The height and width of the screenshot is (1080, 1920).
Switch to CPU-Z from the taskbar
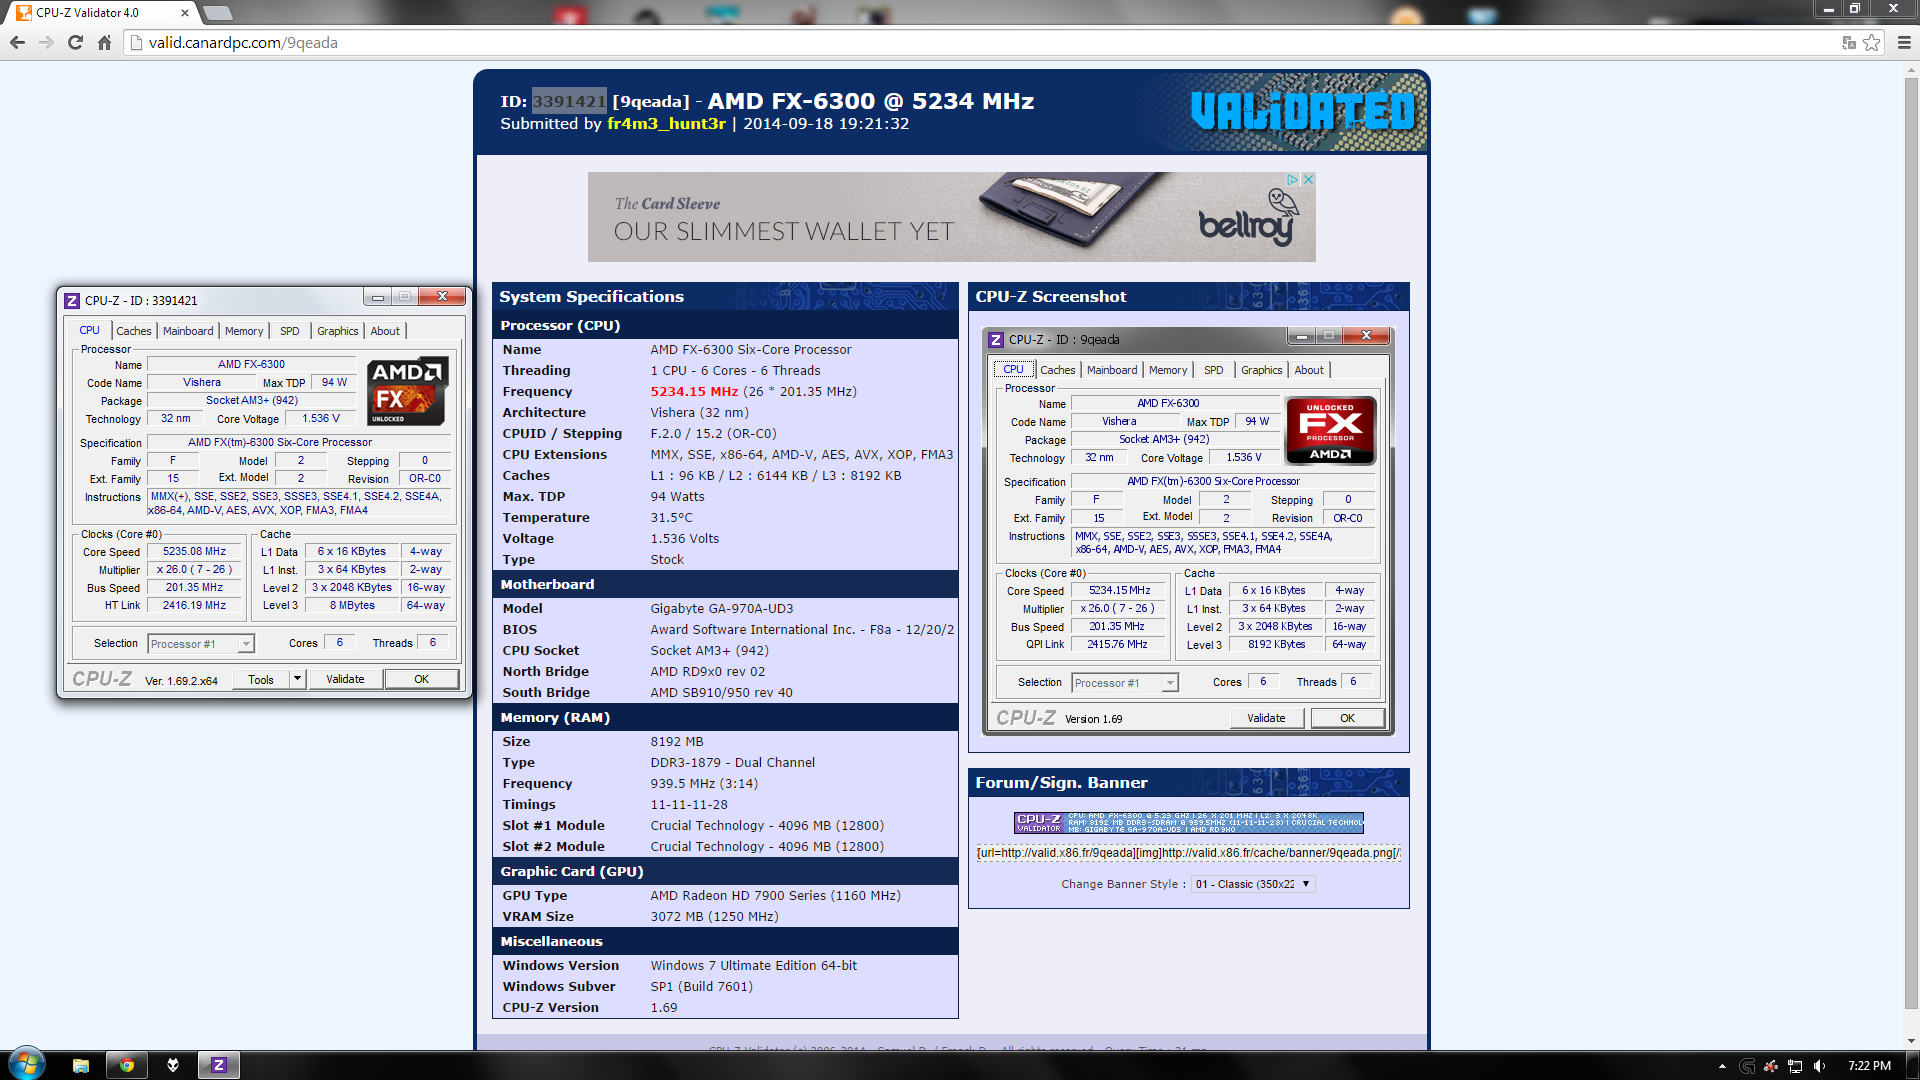(x=219, y=1065)
